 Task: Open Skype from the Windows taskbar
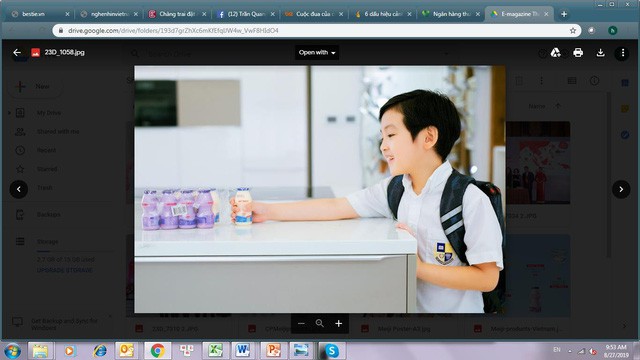[x=332, y=351]
